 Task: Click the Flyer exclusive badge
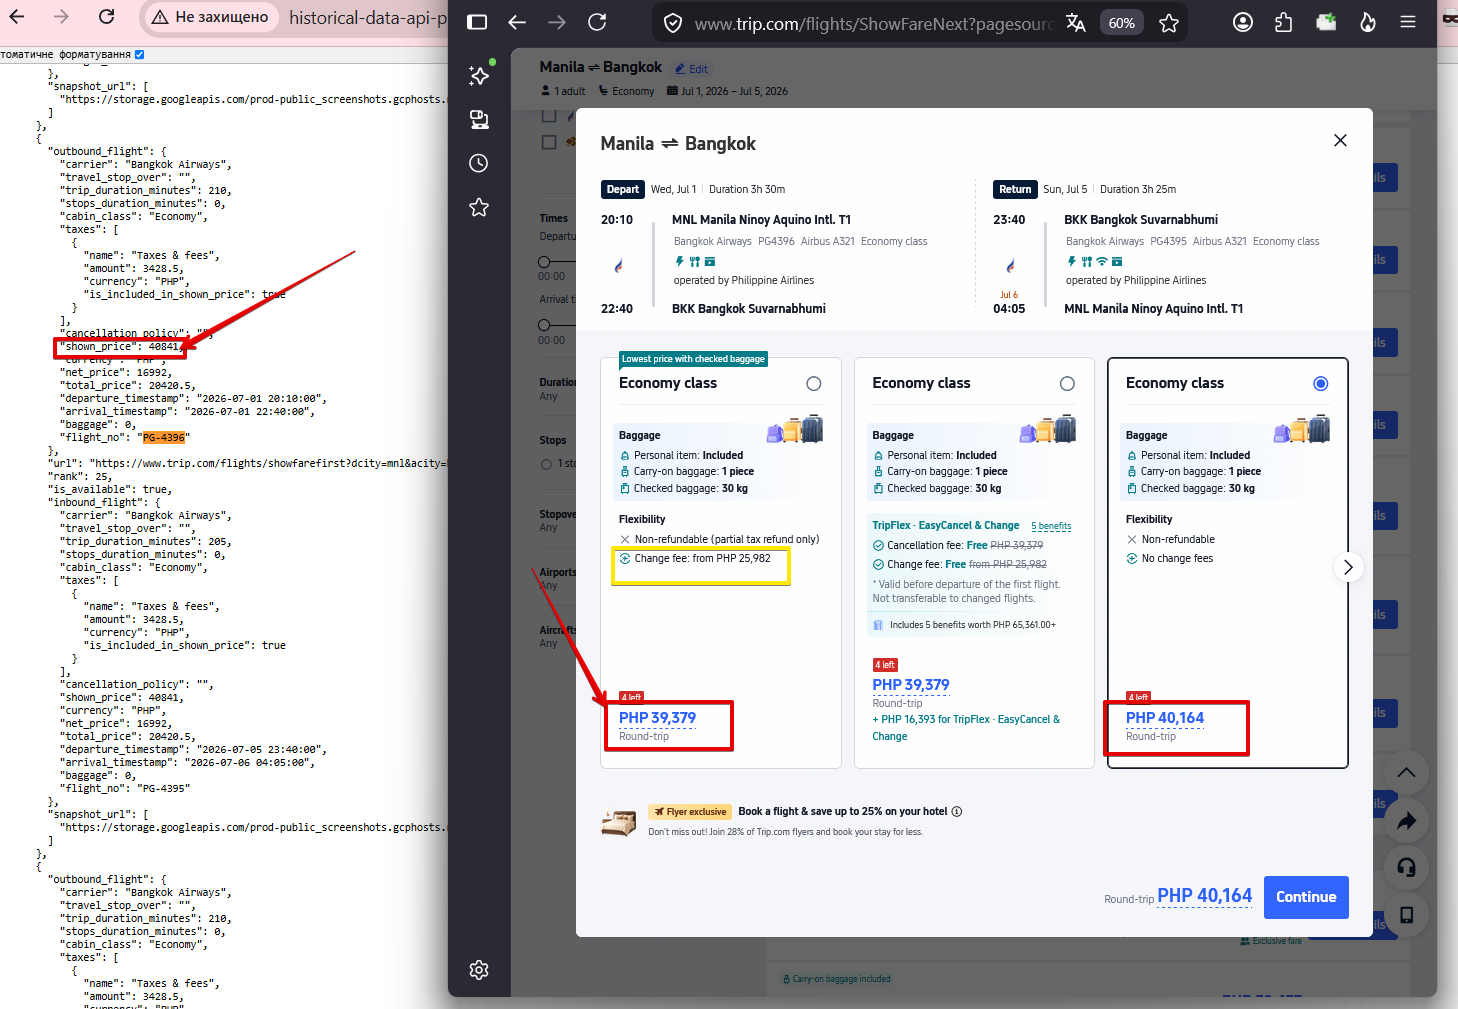[x=691, y=812]
